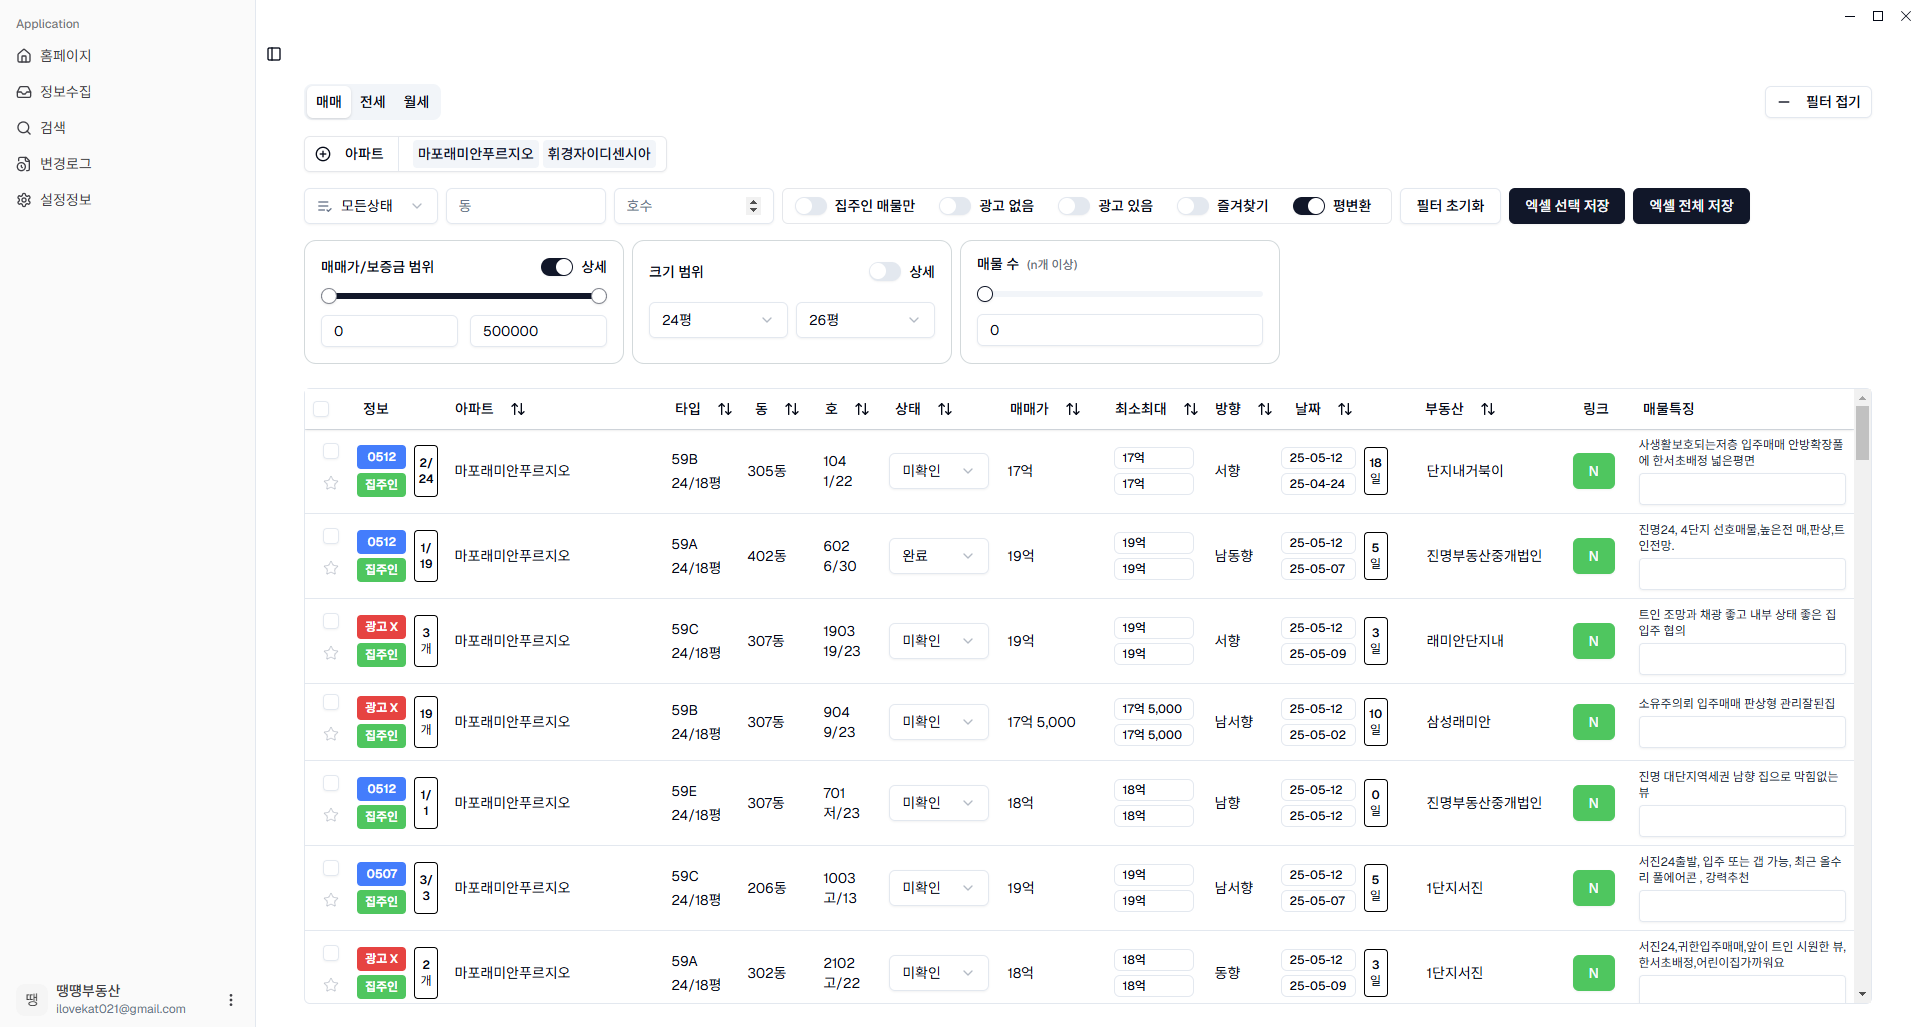Sort the table by 타입 column
This screenshot has height=1027, width=1919.
tap(725, 409)
